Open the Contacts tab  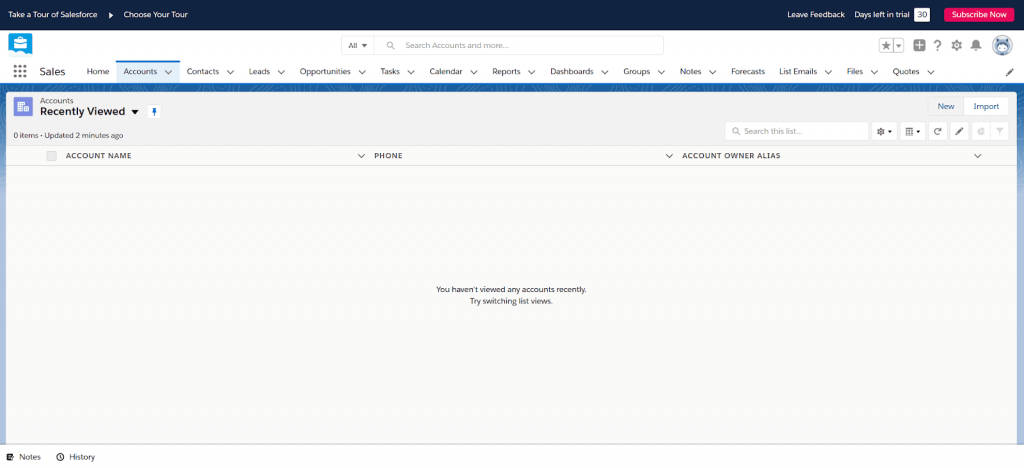coord(202,72)
